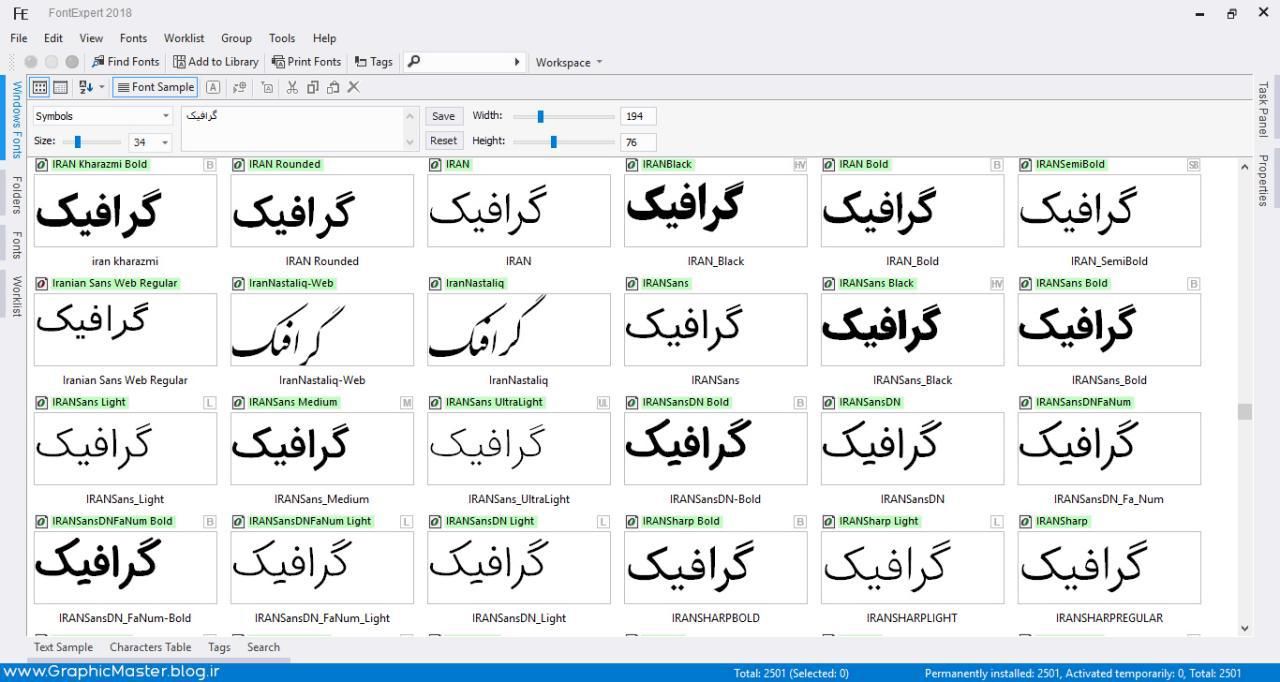Open the Workspace dropdown

click(569, 62)
